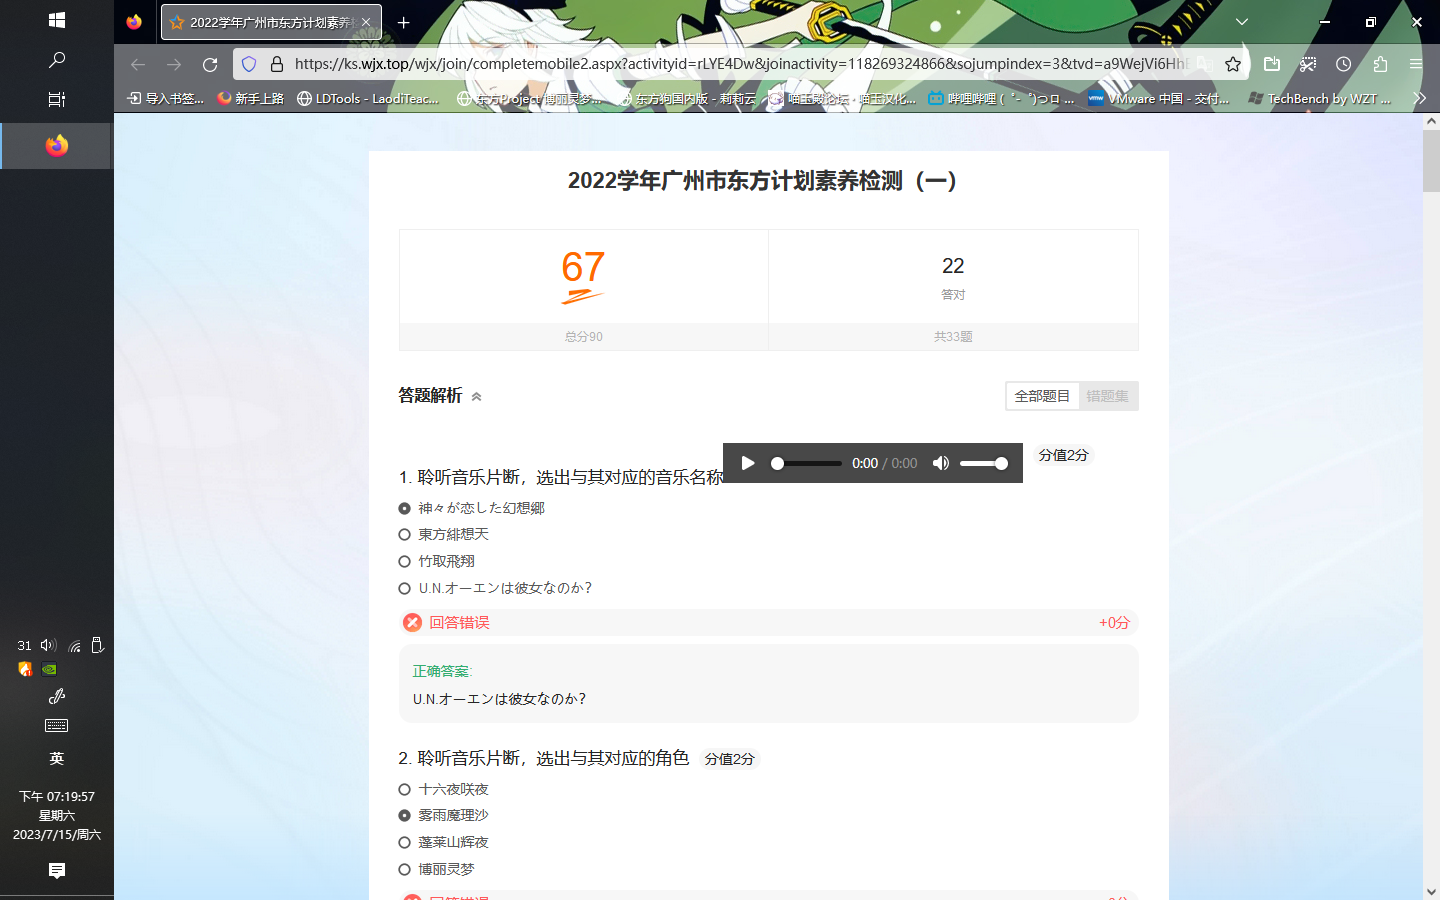Adjust the audio volume slider

pos(985,463)
